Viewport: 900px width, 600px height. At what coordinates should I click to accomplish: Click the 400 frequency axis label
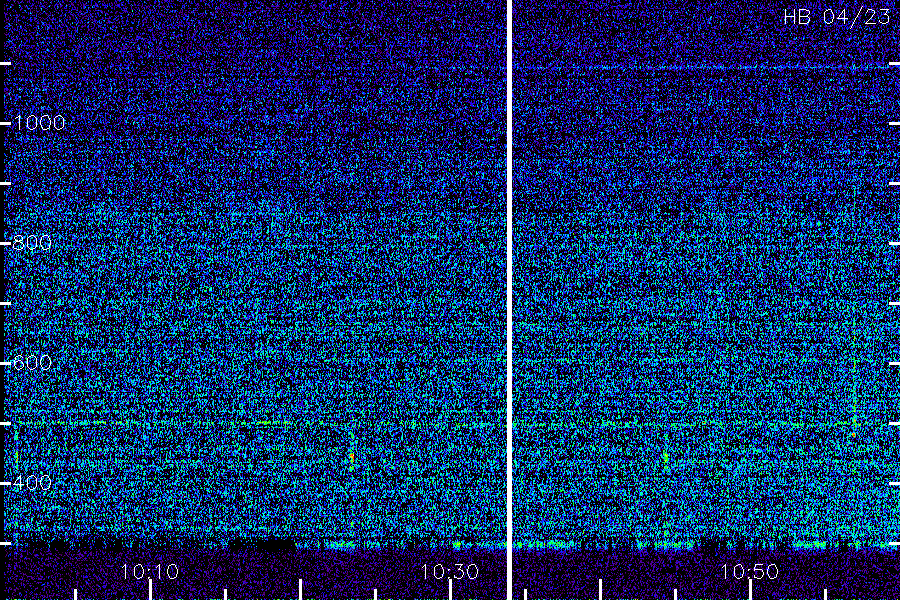coord(32,483)
